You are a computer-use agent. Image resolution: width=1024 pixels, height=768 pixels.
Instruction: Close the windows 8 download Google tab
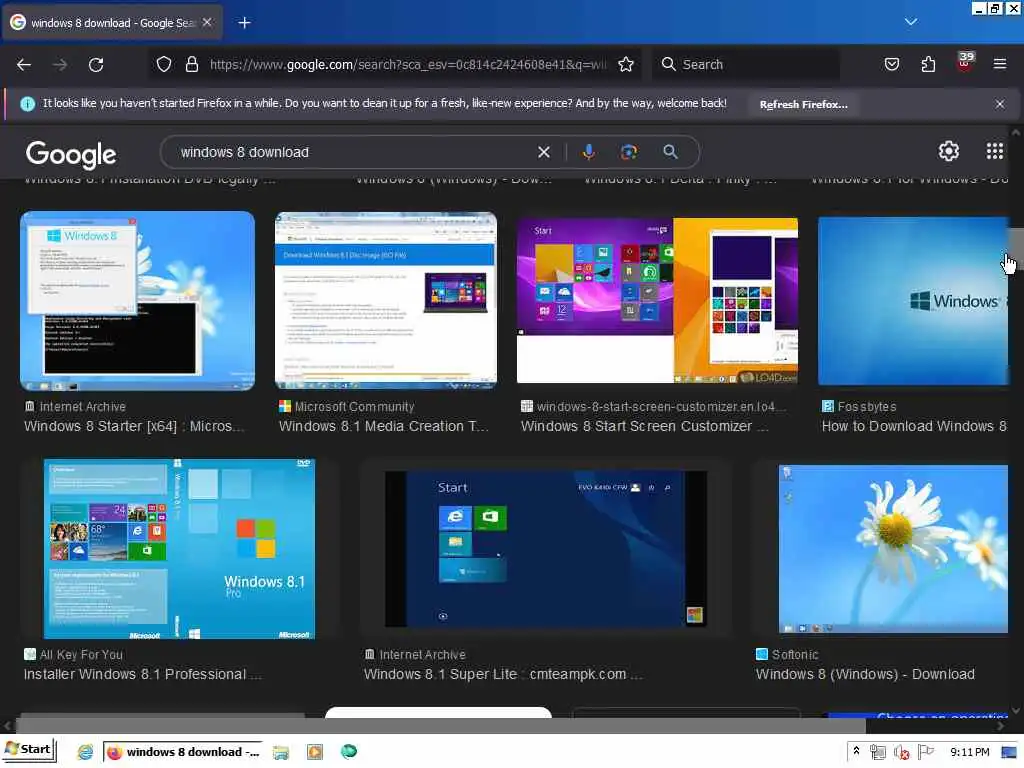coord(207,22)
